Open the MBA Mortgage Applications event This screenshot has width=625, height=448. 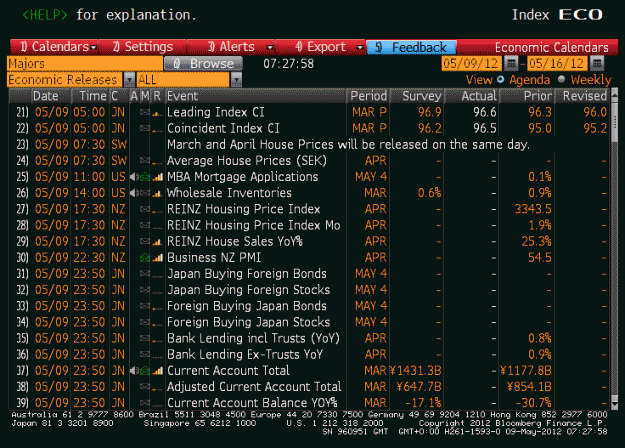coord(242,177)
